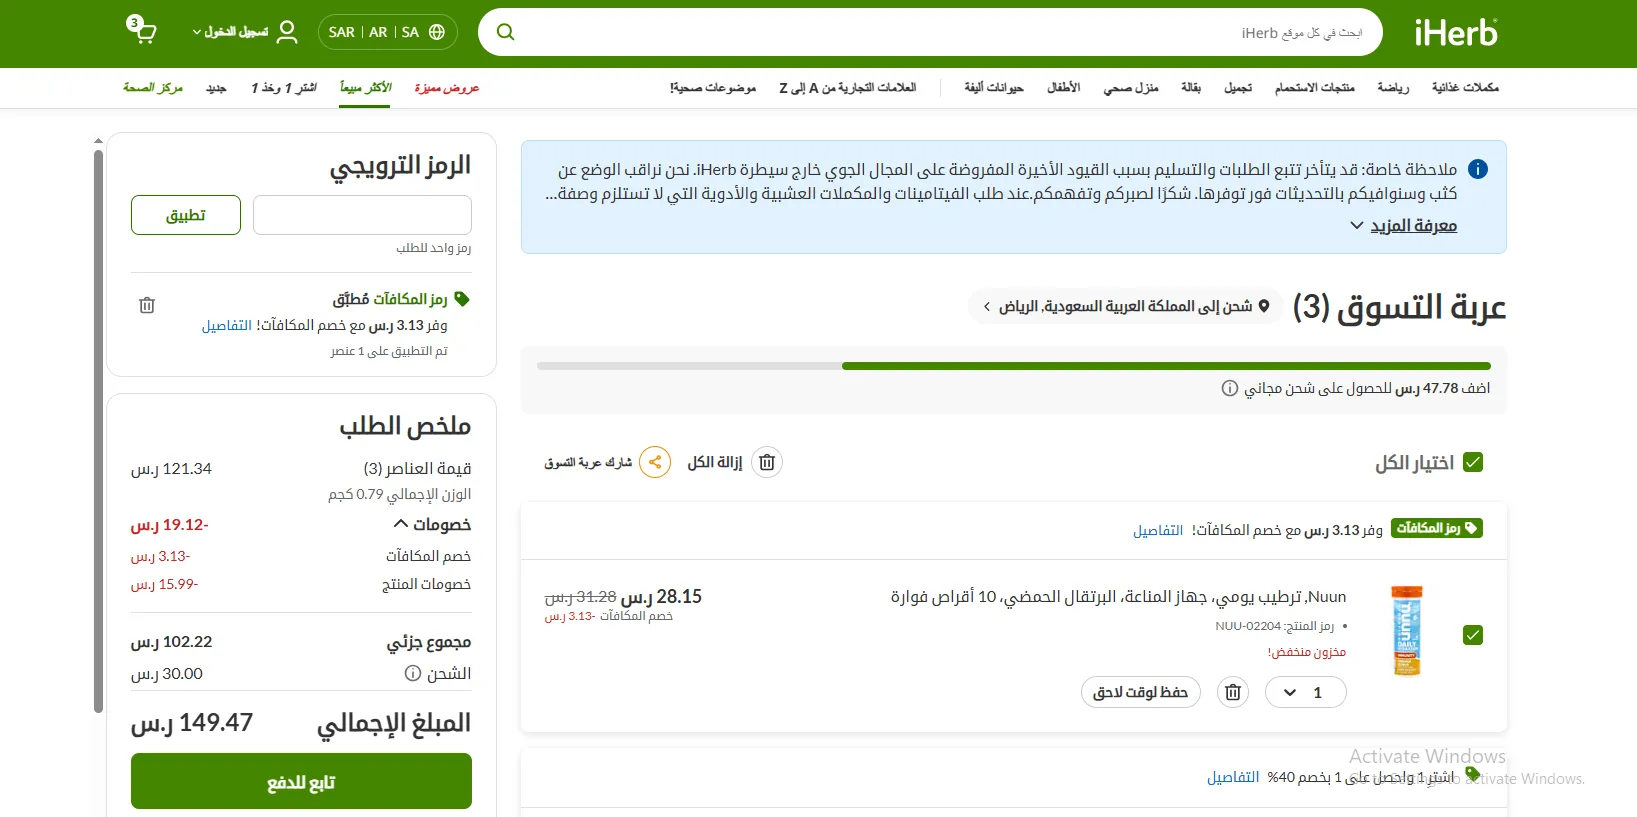Click the Share Cart label (شارك عربة التسوق)
Screen dimensions: 1637x817
[x=588, y=462]
